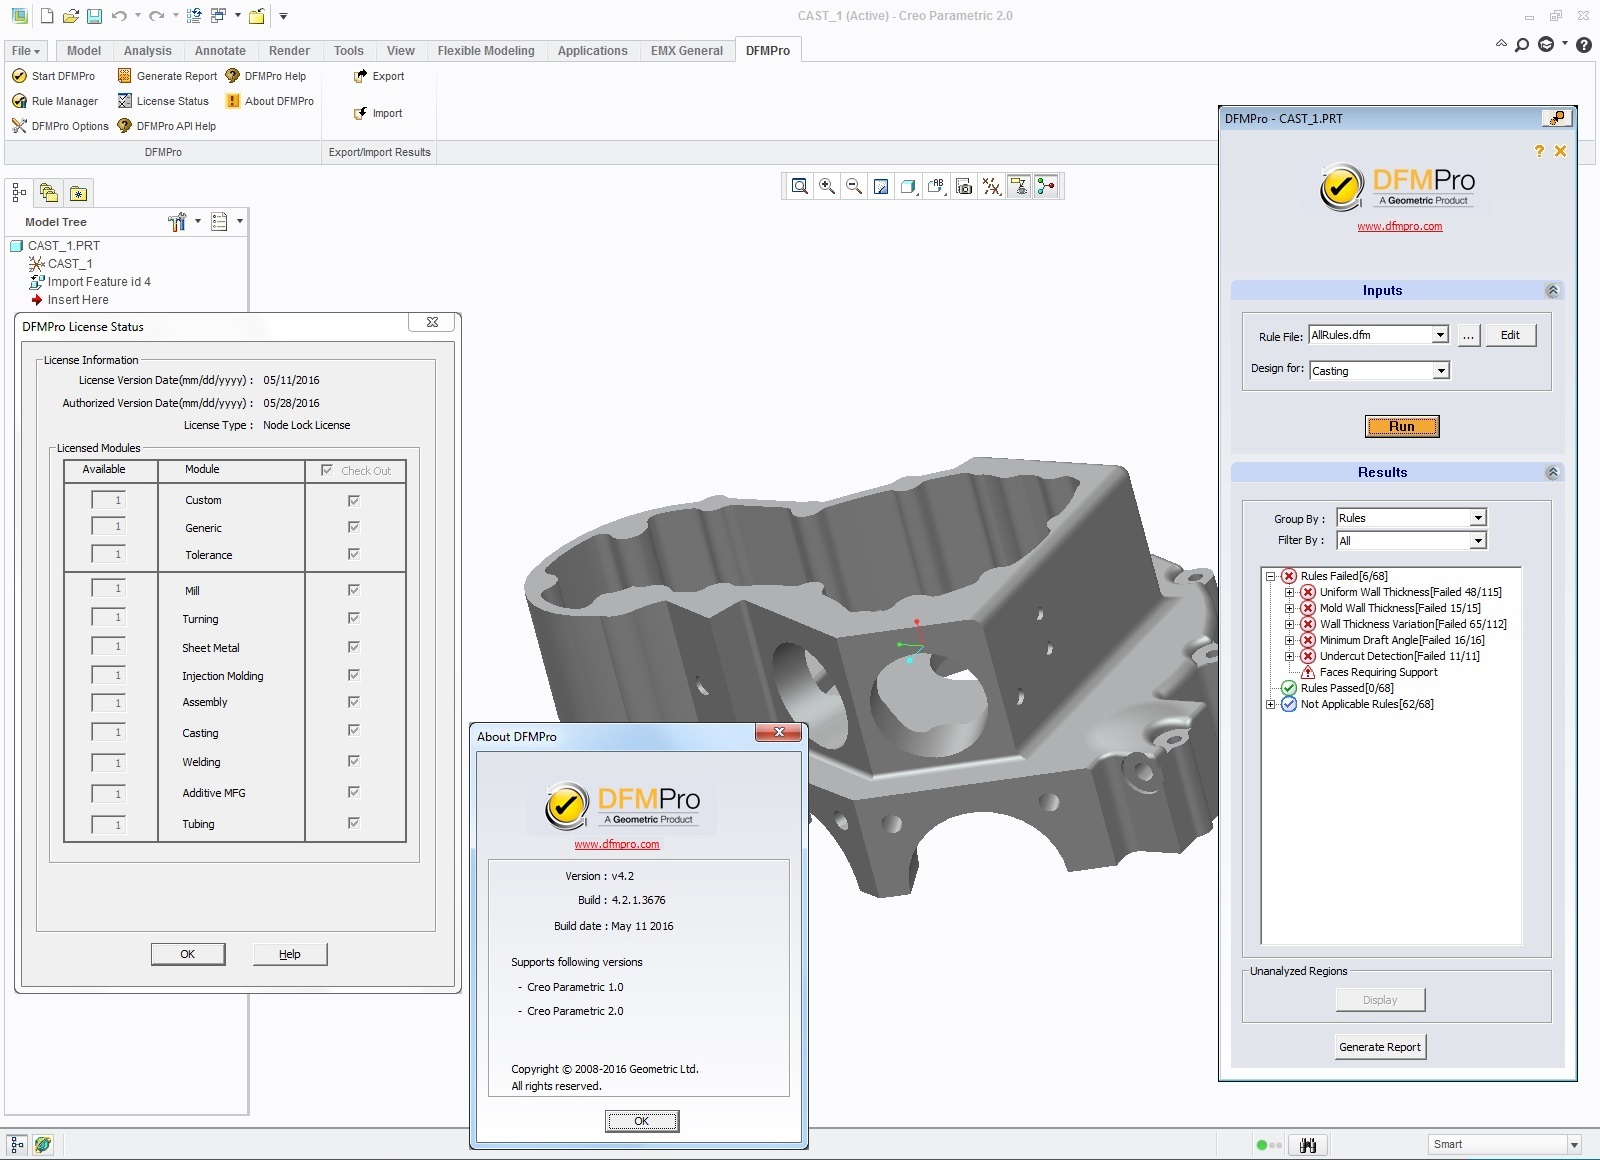
Task: Open Rule Manager from ribbon
Action: pos(55,101)
